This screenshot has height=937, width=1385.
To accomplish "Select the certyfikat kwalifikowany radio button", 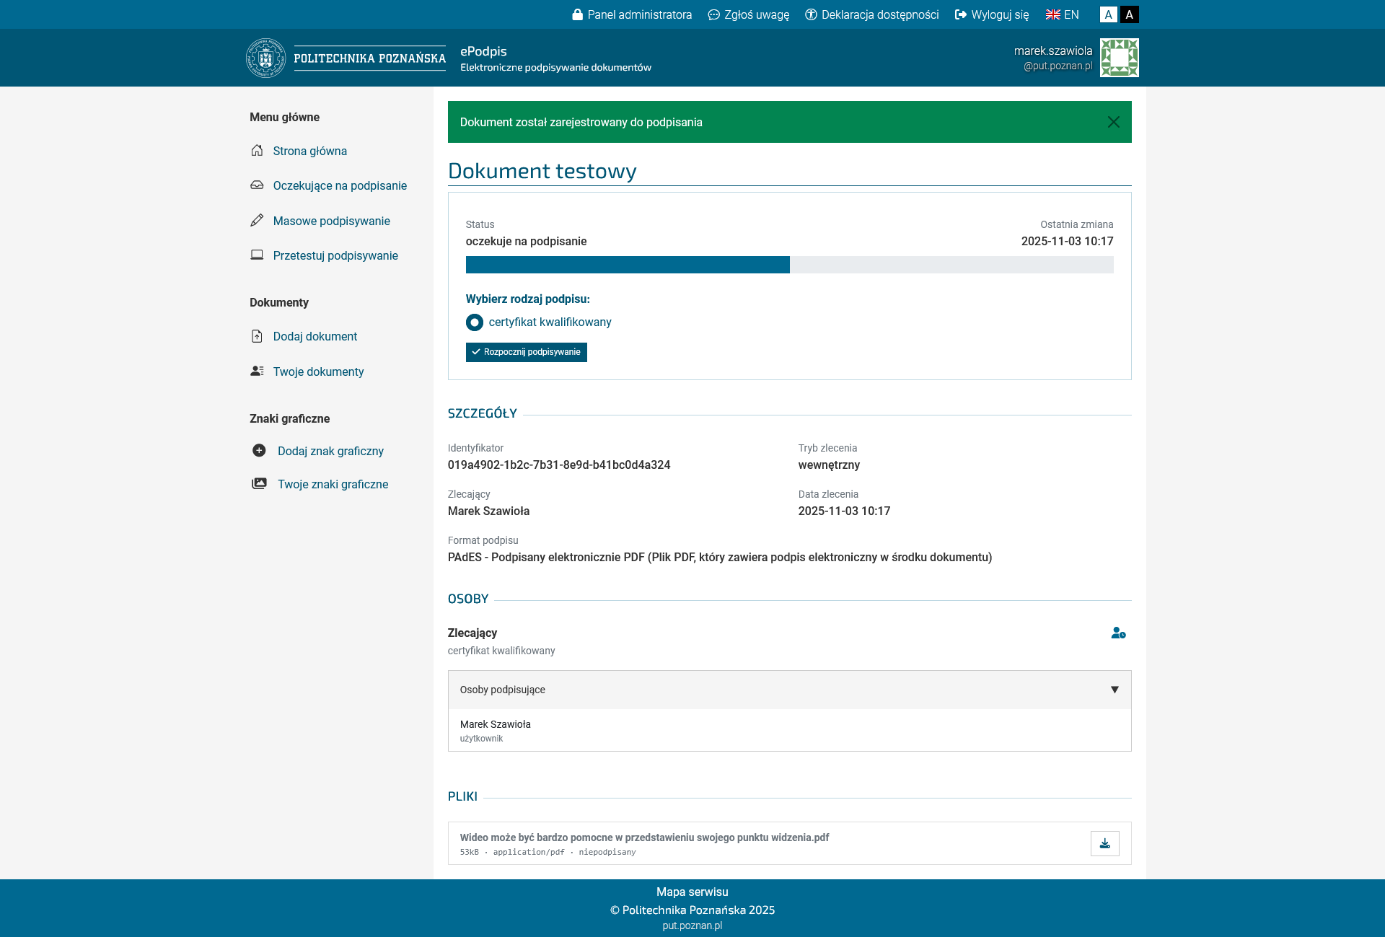I will (x=474, y=322).
